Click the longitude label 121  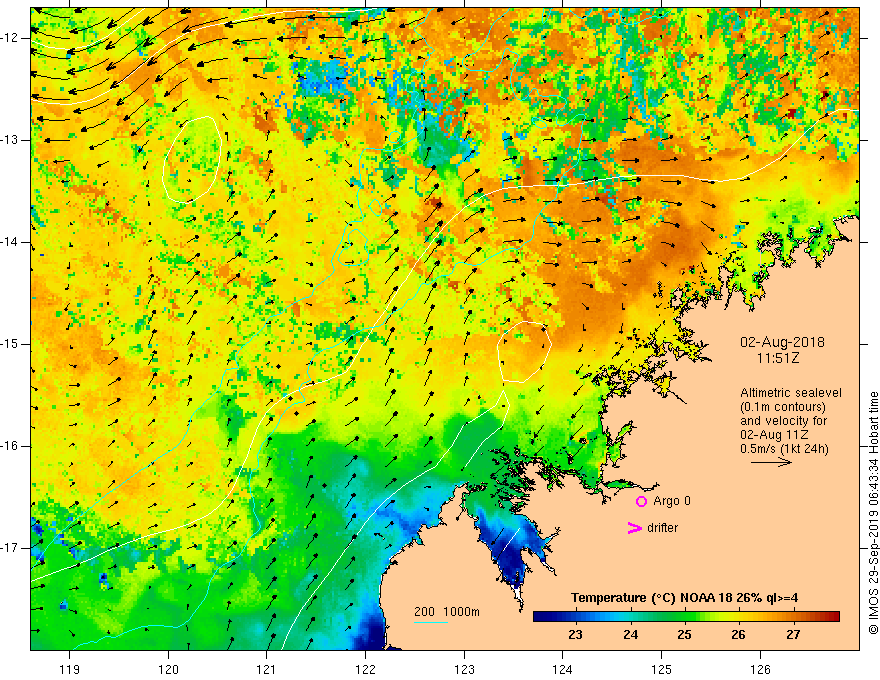click(x=267, y=669)
